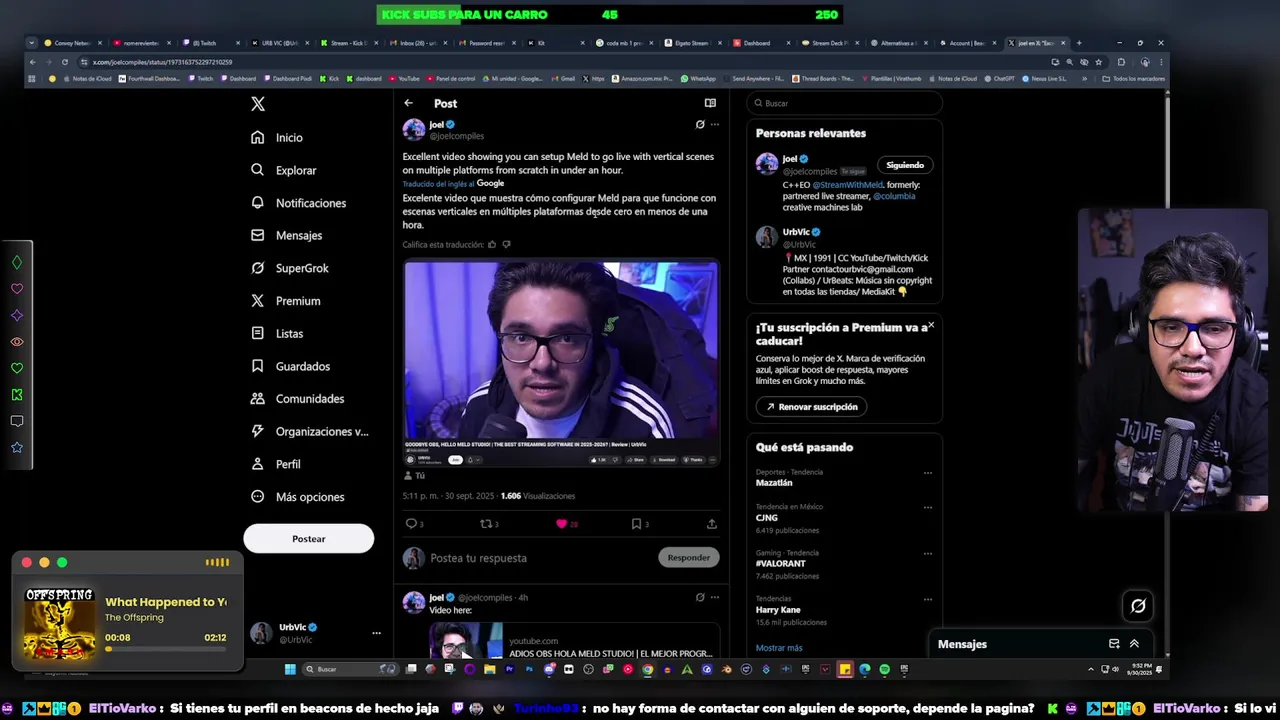Open the more menu on joel's main post
This screenshot has width=1280, height=720.
click(x=714, y=125)
